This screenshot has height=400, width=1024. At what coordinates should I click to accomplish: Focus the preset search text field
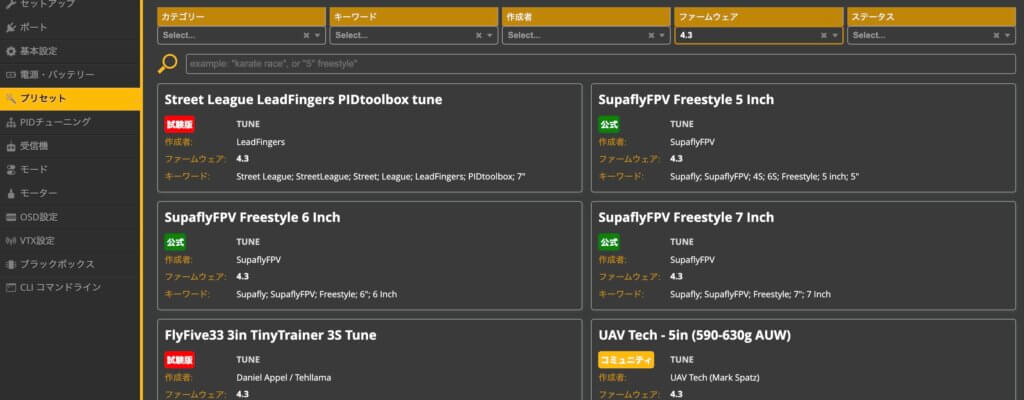click(x=601, y=64)
